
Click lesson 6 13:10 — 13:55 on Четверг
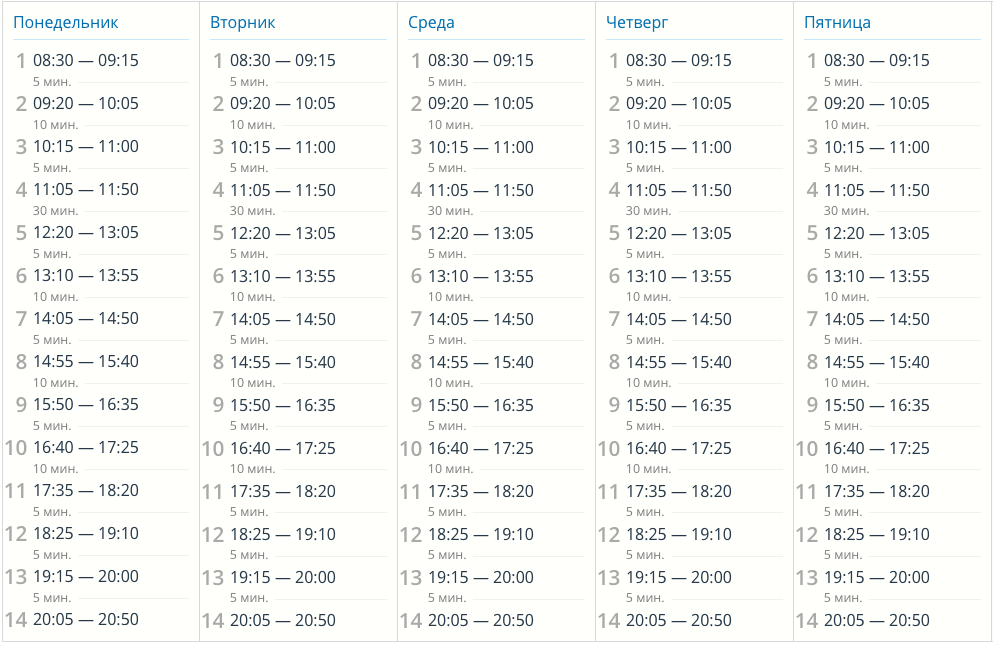679,276
